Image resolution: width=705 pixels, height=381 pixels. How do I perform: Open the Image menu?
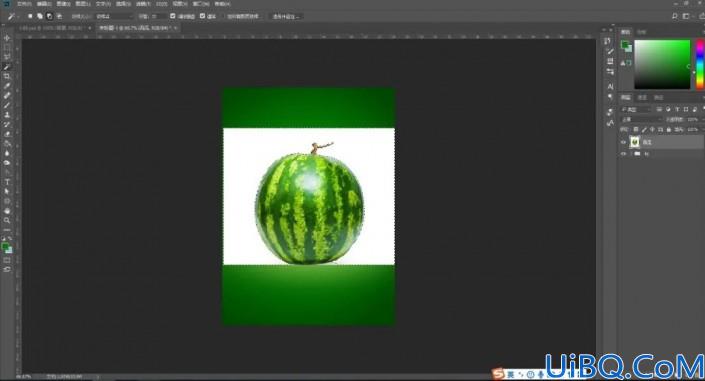point(63,4)
